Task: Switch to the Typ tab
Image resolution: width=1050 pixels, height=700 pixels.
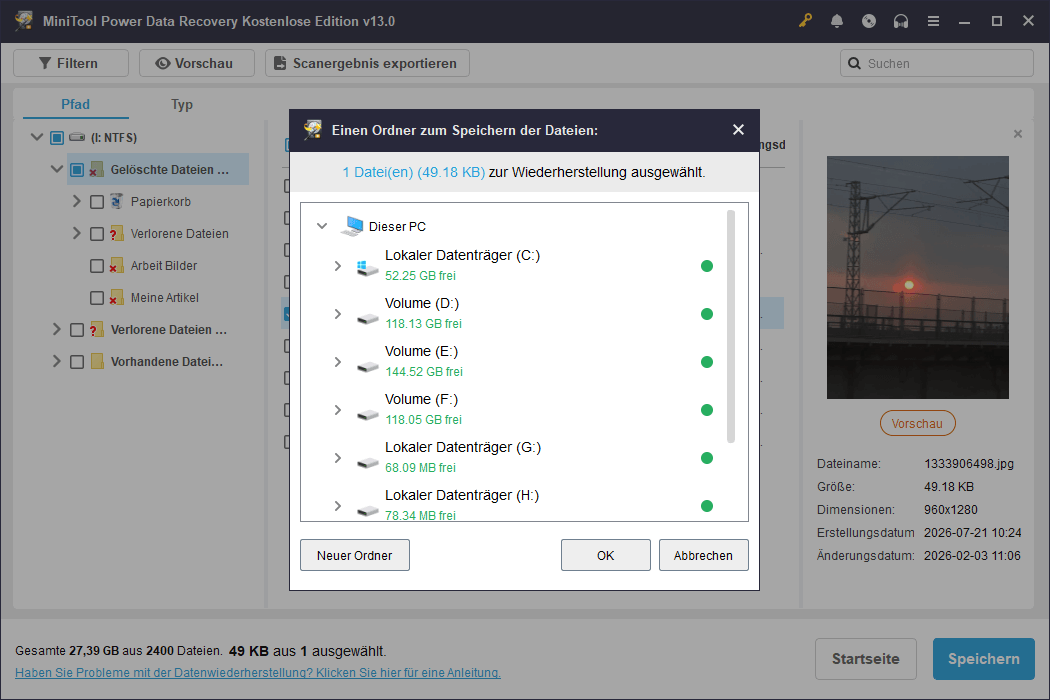Action: click(181, 104)
